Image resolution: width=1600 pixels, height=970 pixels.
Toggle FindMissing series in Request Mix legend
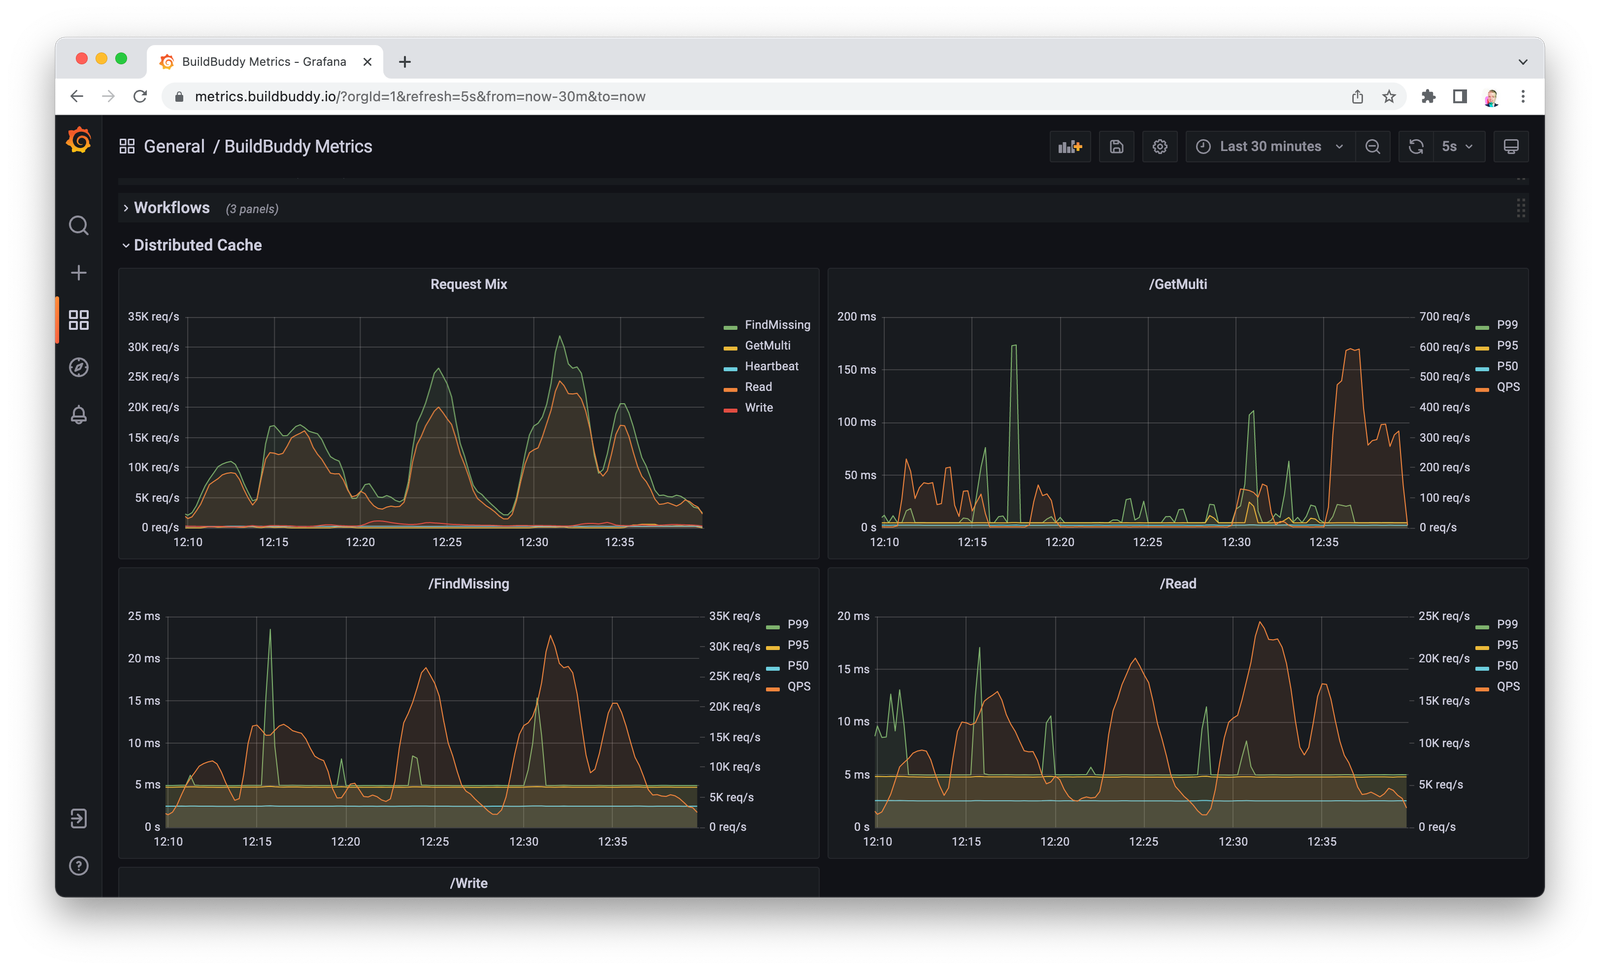click(777, 325)
